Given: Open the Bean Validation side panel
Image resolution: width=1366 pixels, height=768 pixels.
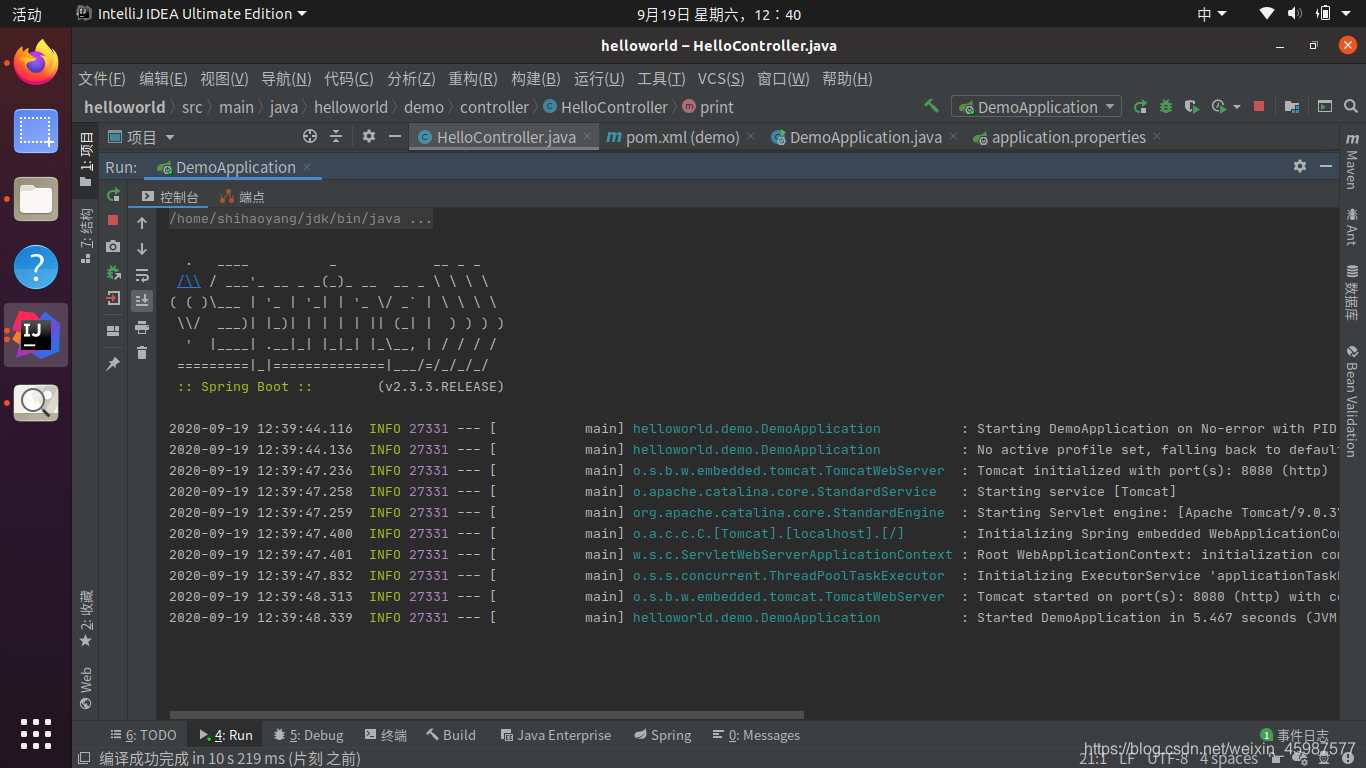Looking at the screenshot, I should [x=1352, y=400].
